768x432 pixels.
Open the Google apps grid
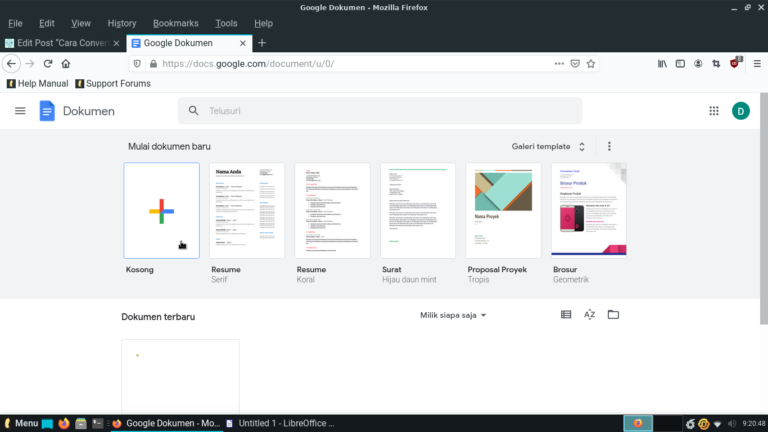coord(714,111)
